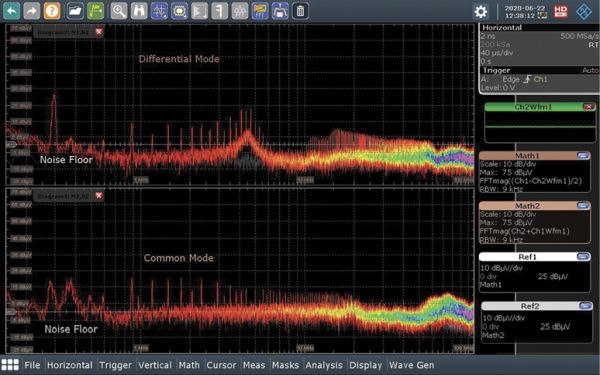The height and width of the screenshot is (375, 600).
Task: Open the Horizontal settings panel
Action: [502, 28]
